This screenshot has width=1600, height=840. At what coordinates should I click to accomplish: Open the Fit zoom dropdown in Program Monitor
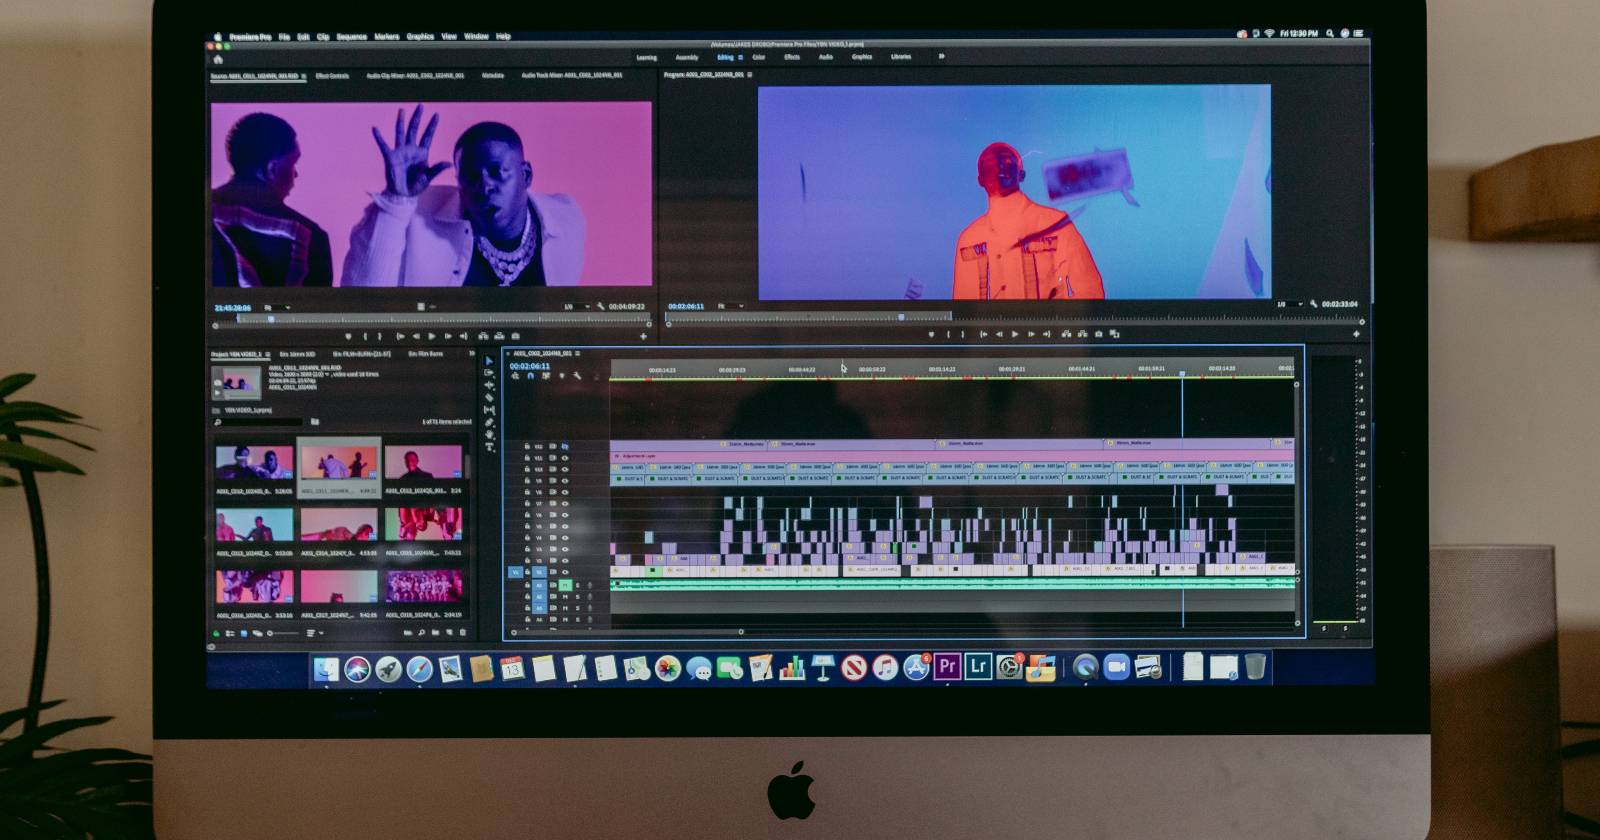tap(730, 305)
